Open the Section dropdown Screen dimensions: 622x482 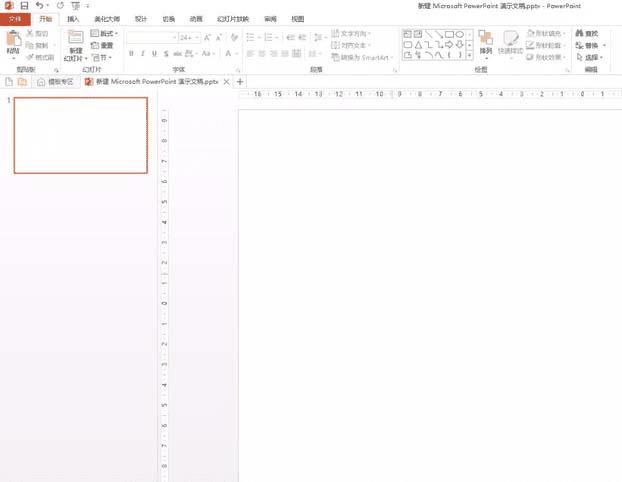[x=102, y=57]
